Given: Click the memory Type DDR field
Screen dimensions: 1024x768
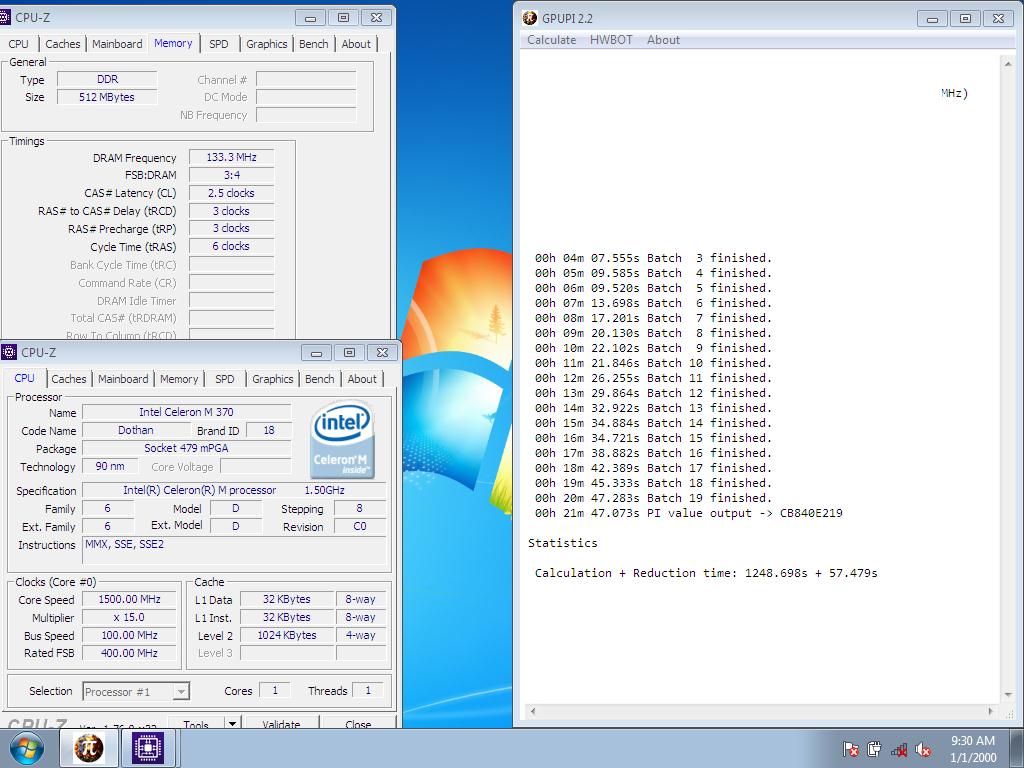Looking at the screenshot, I should pyautogui.click(x=107, y=79).
